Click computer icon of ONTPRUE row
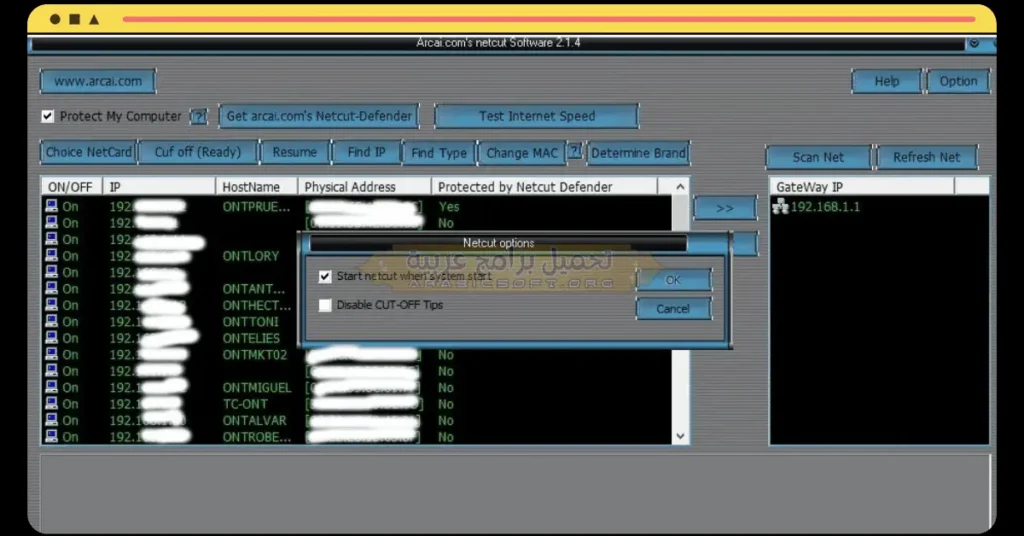The width and height of the screenshot is (1024, 536). [x=52, y=206]
